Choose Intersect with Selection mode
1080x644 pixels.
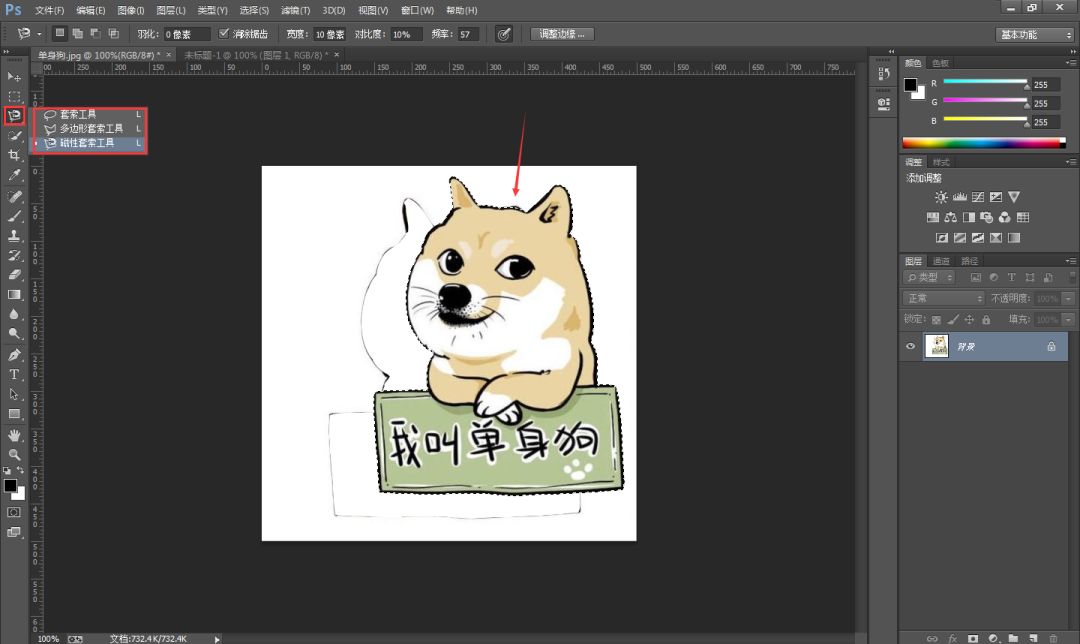point(114,33)
